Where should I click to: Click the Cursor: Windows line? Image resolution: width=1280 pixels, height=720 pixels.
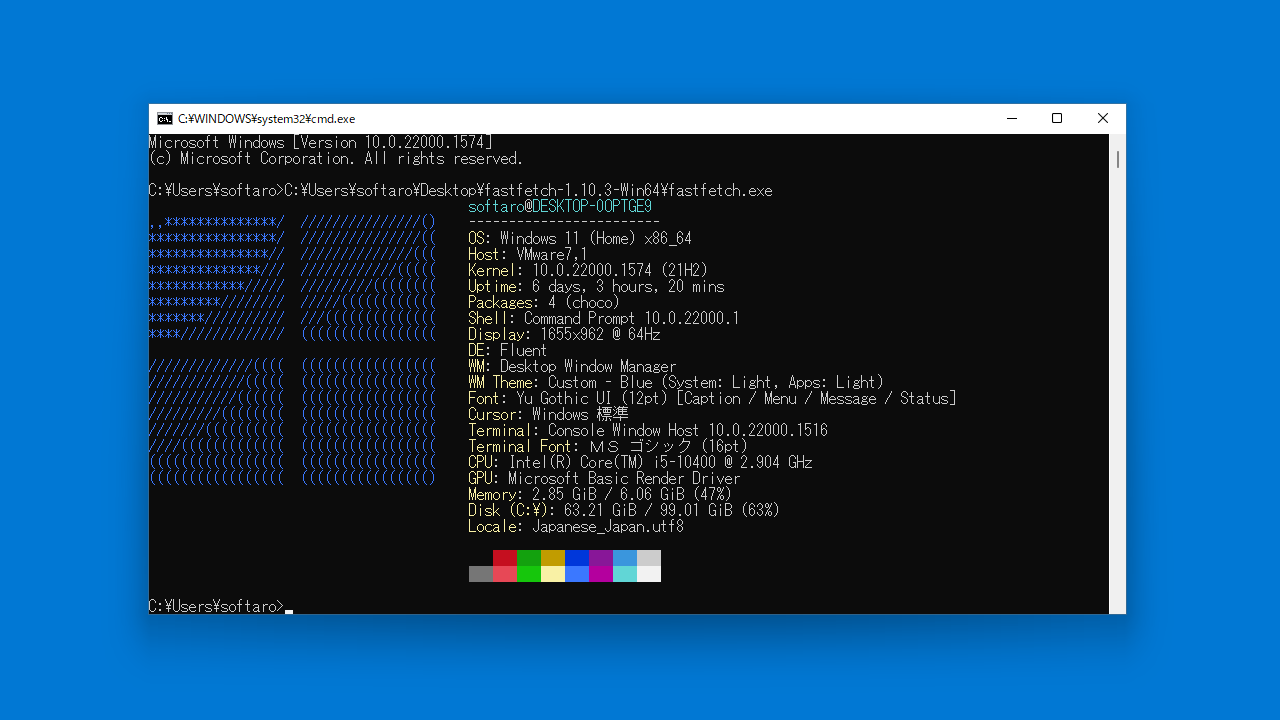pos(548,415)
